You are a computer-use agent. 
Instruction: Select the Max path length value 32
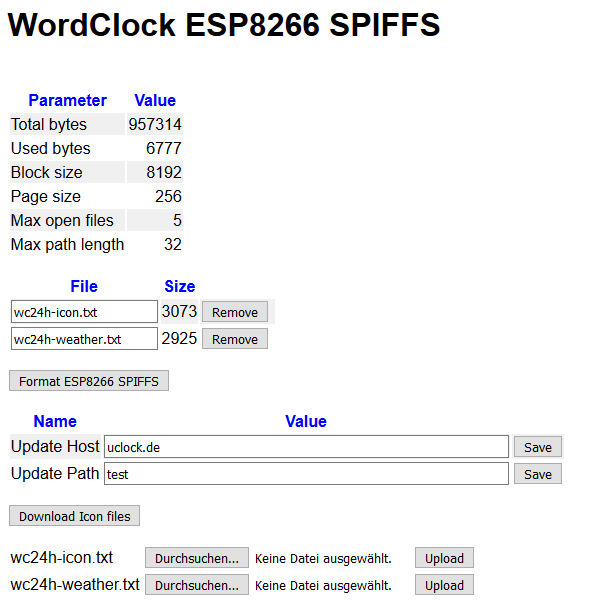173,244
